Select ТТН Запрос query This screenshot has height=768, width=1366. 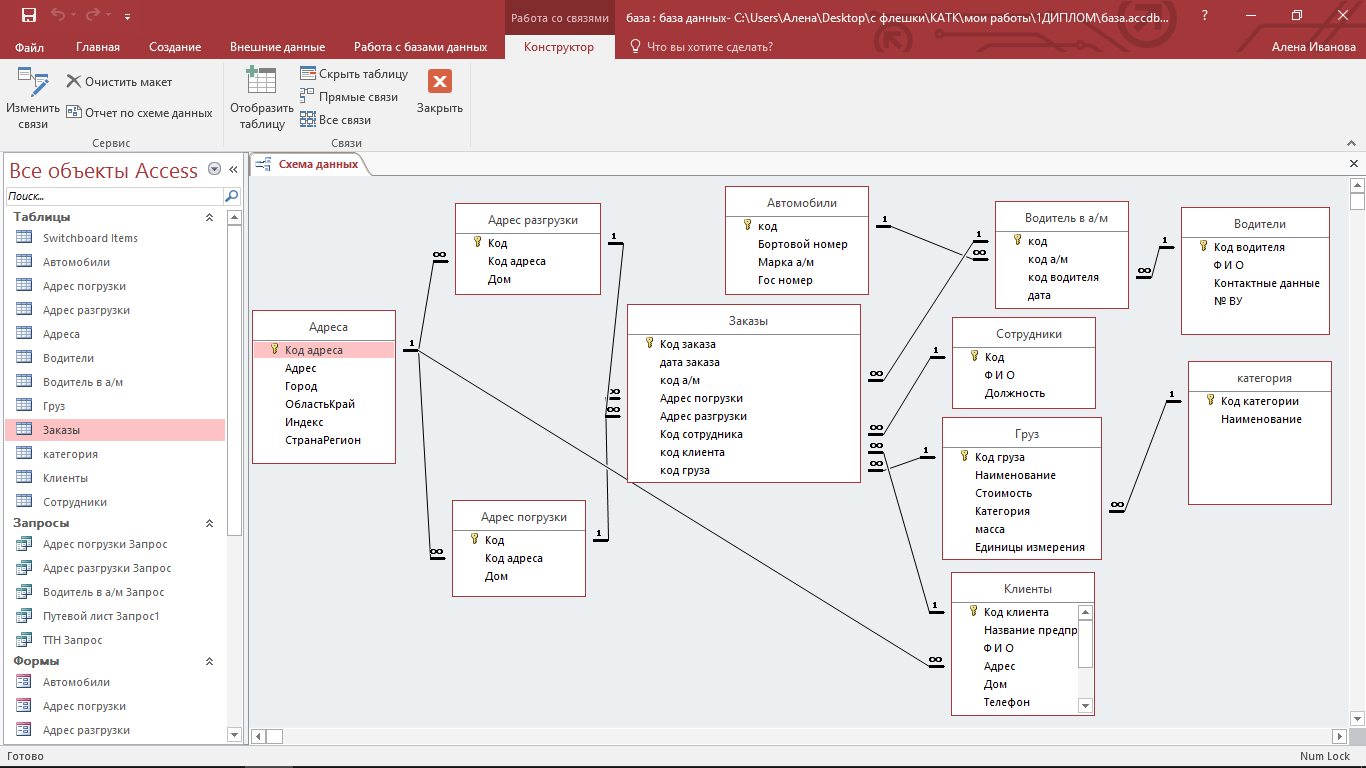115,640
